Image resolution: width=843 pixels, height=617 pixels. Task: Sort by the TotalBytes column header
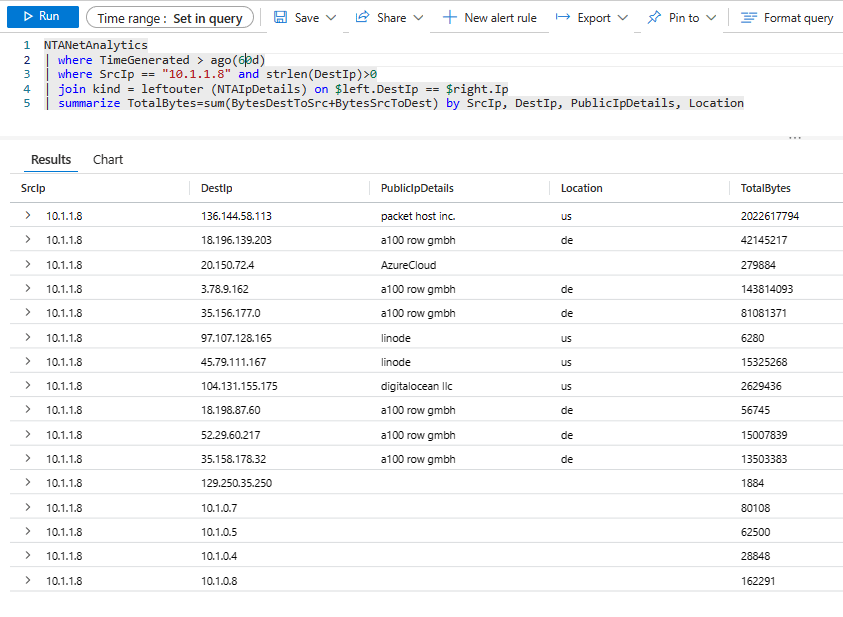(x=765, y=188)
